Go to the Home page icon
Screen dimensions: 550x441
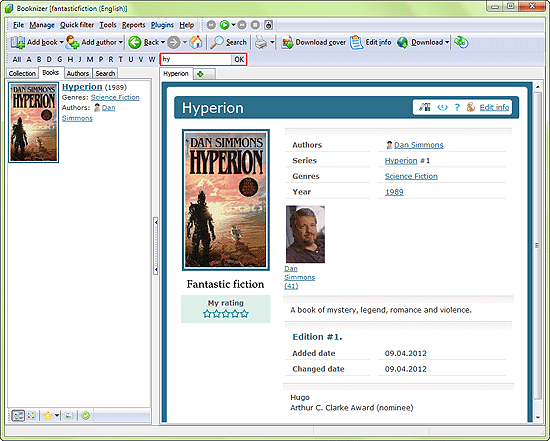tap(196, 42)
